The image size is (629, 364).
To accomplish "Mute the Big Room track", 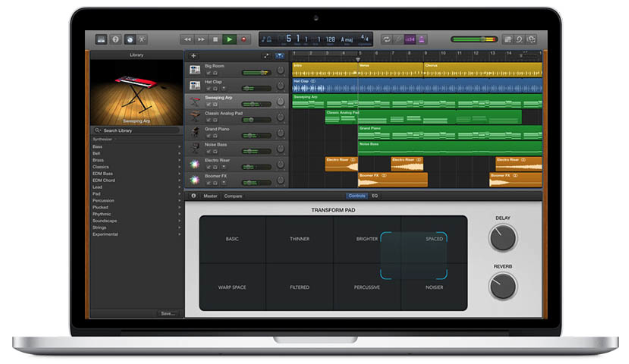I will pyautogui.click(x=208, y=73).
